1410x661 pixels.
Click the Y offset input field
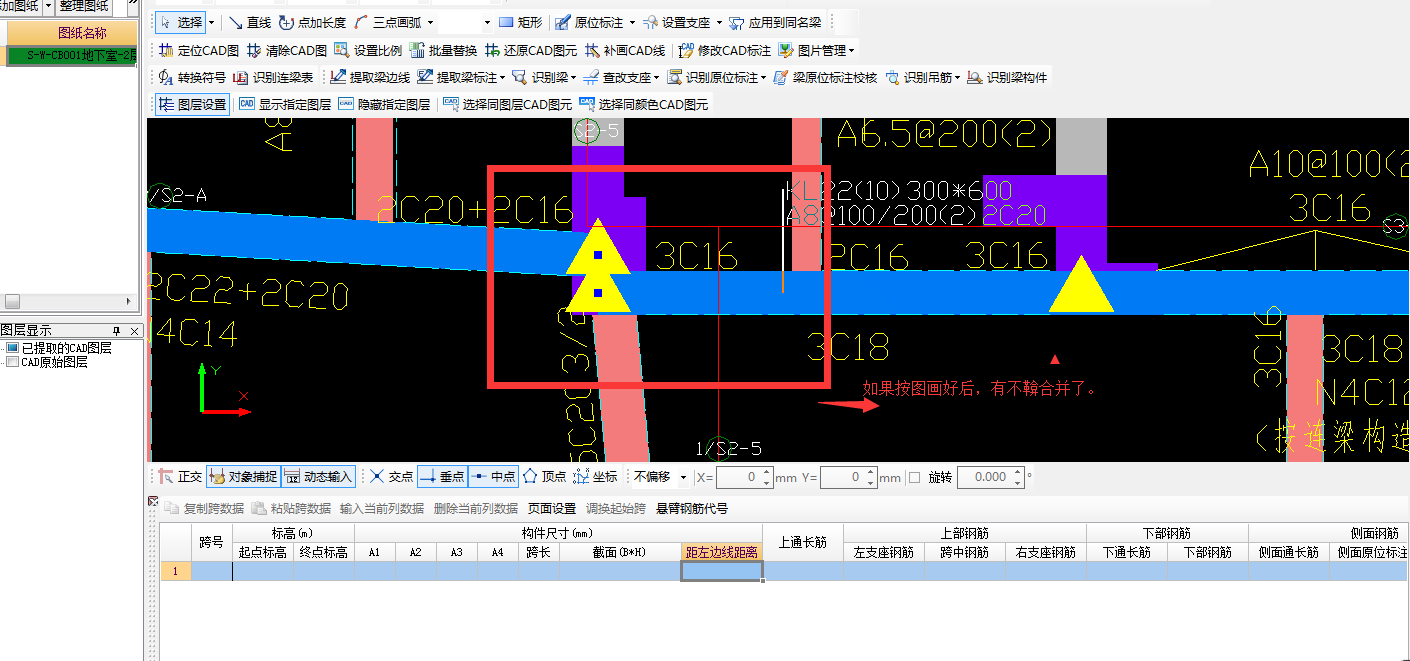849,478
